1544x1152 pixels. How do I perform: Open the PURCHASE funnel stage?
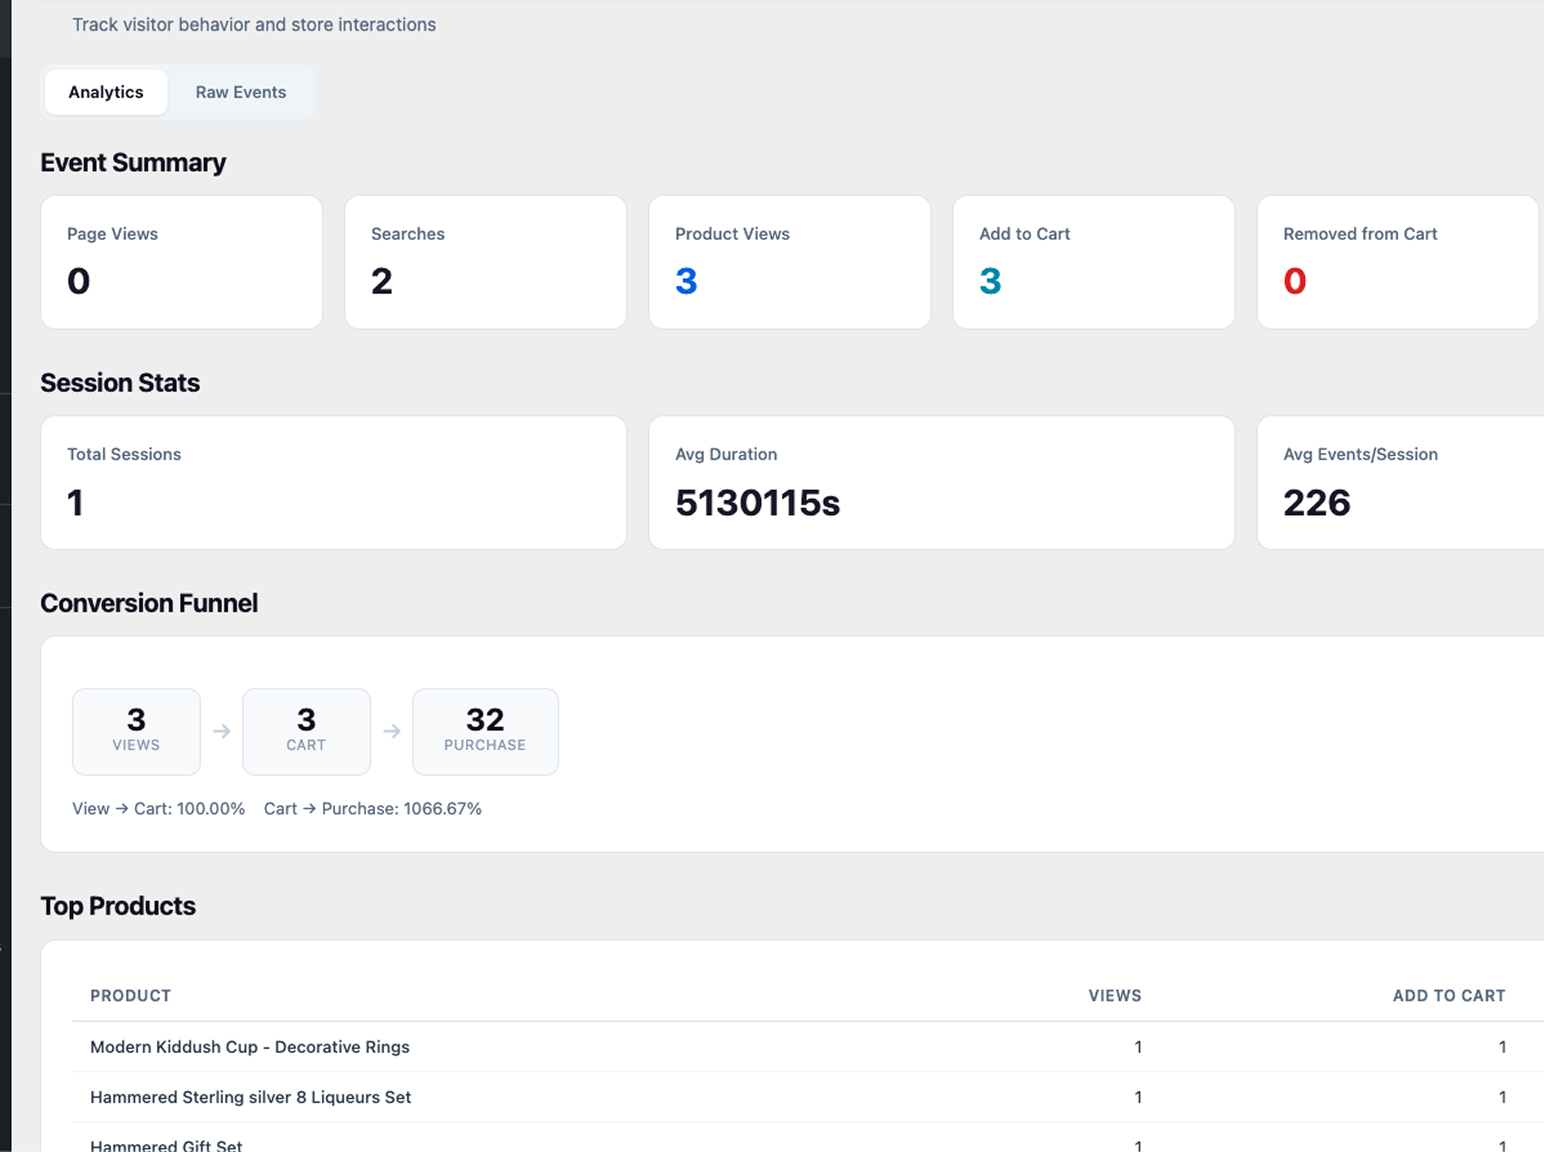[x=485, y=731]
